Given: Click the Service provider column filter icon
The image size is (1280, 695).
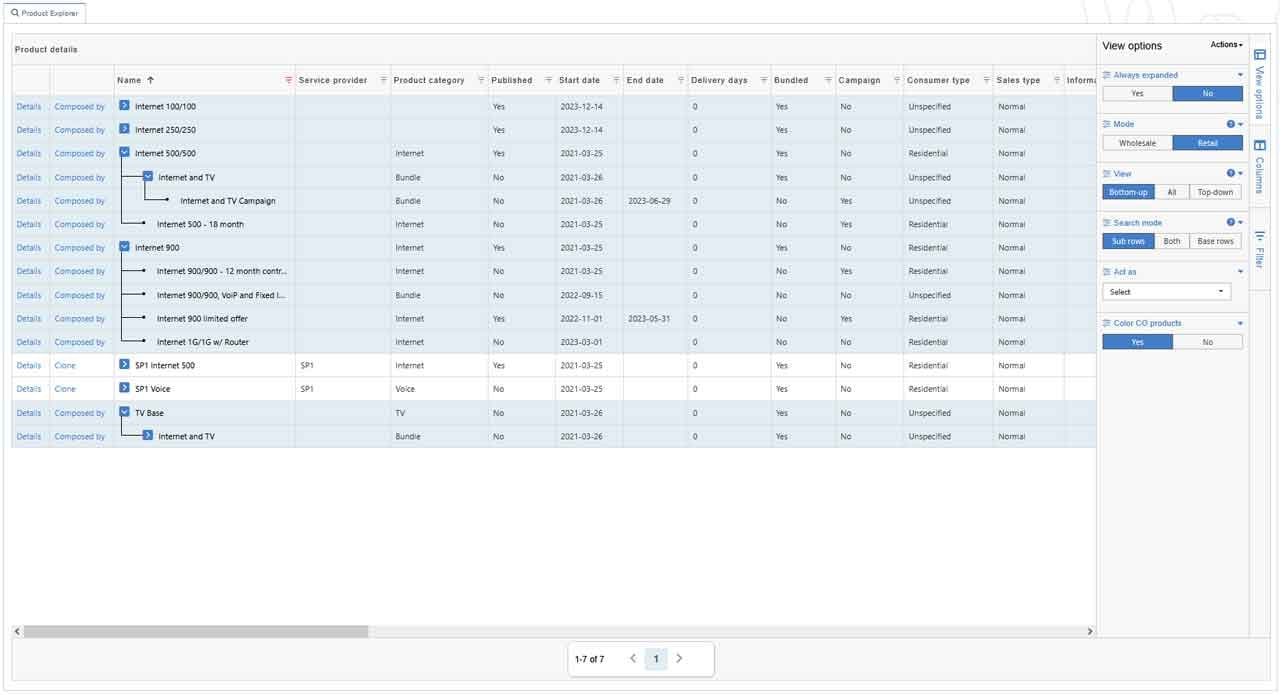Looking at the screenshot, I should pos(383,80).
